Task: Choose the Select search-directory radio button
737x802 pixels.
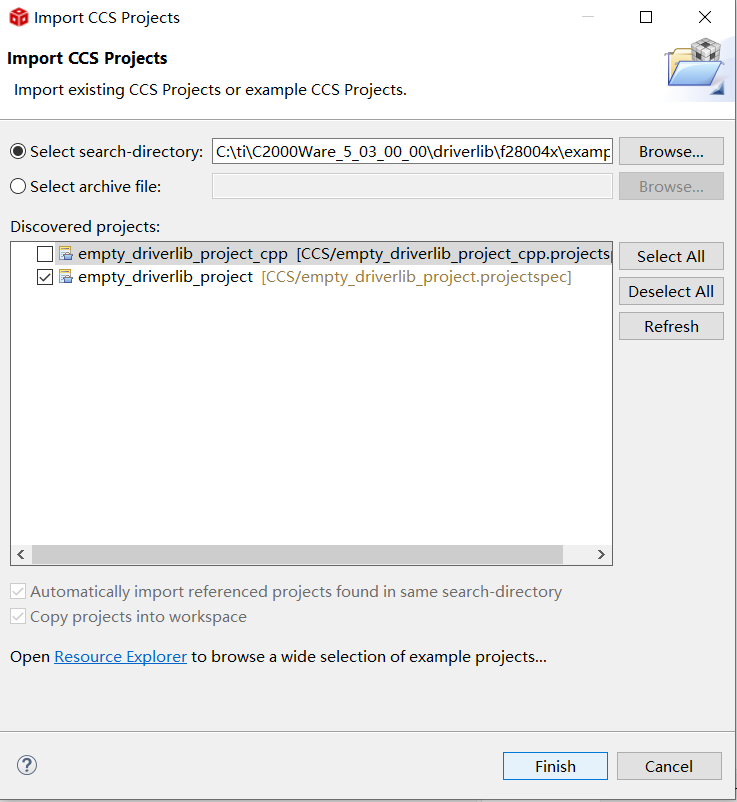Action: 18,151
